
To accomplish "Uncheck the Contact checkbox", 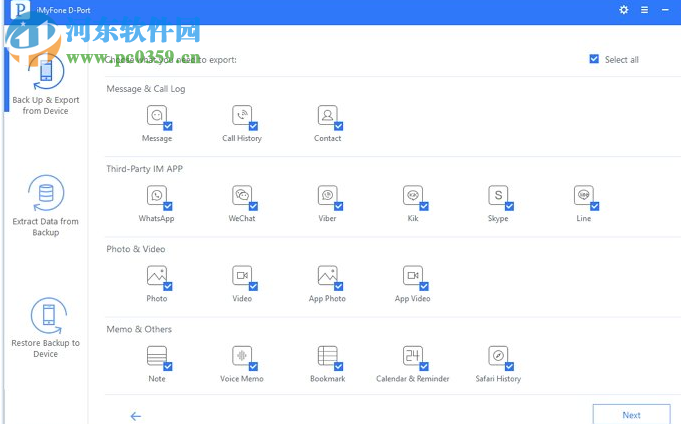I will click(339, 126).
